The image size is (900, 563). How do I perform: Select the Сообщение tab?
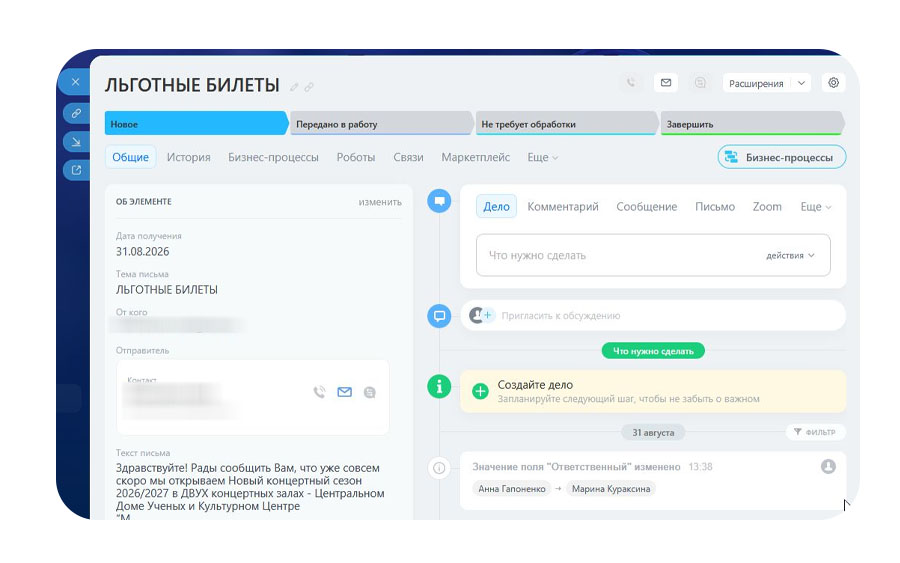point(646,207)
